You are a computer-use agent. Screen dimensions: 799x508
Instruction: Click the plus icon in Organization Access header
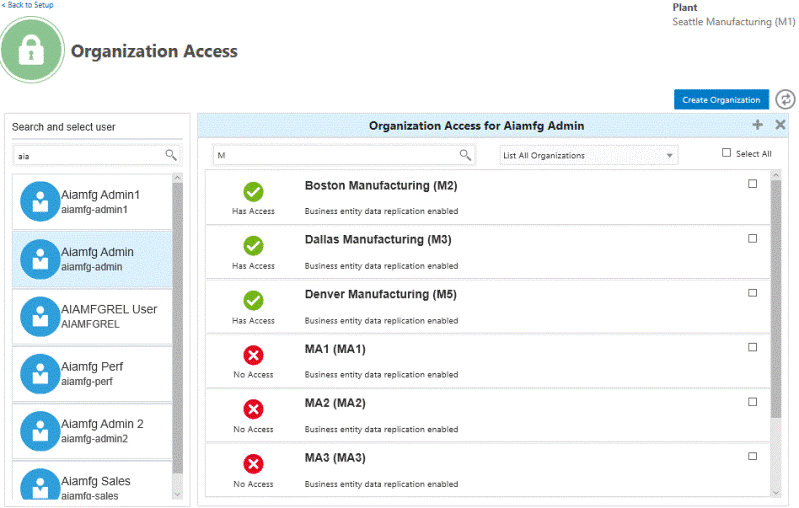(x=758, y=125)
